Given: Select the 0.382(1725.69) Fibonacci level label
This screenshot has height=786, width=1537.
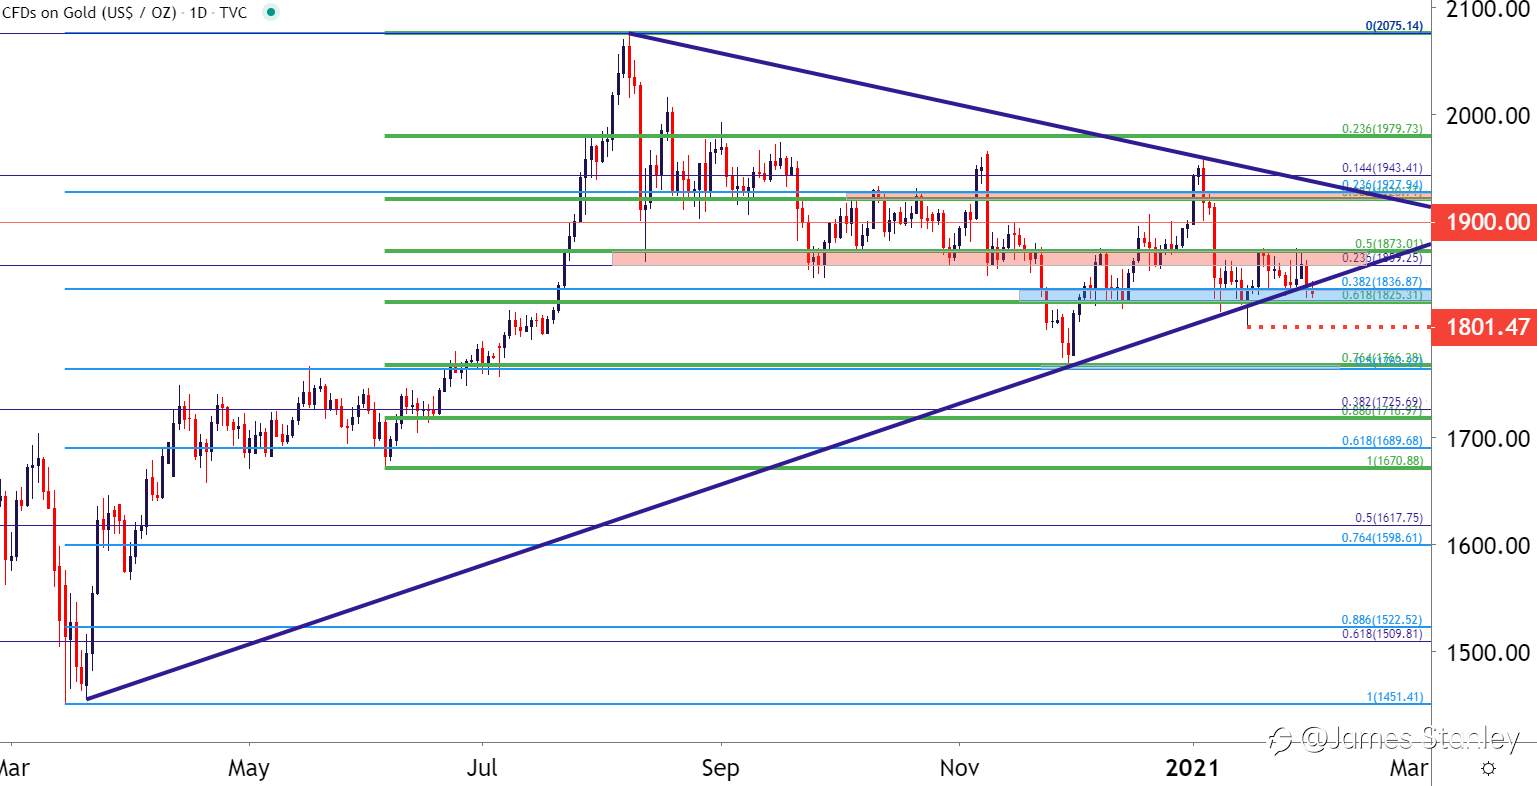Looking at the screenshot, I should [1382, 401].
